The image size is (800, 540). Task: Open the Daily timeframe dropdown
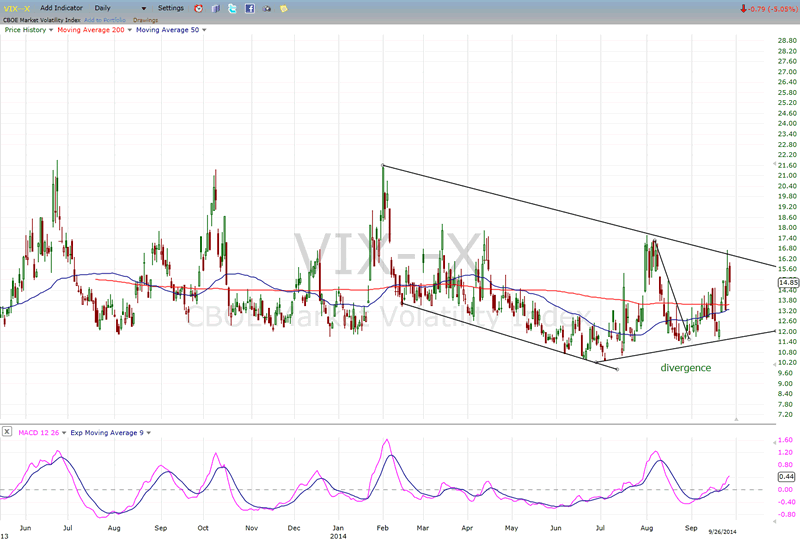[110, 8]
